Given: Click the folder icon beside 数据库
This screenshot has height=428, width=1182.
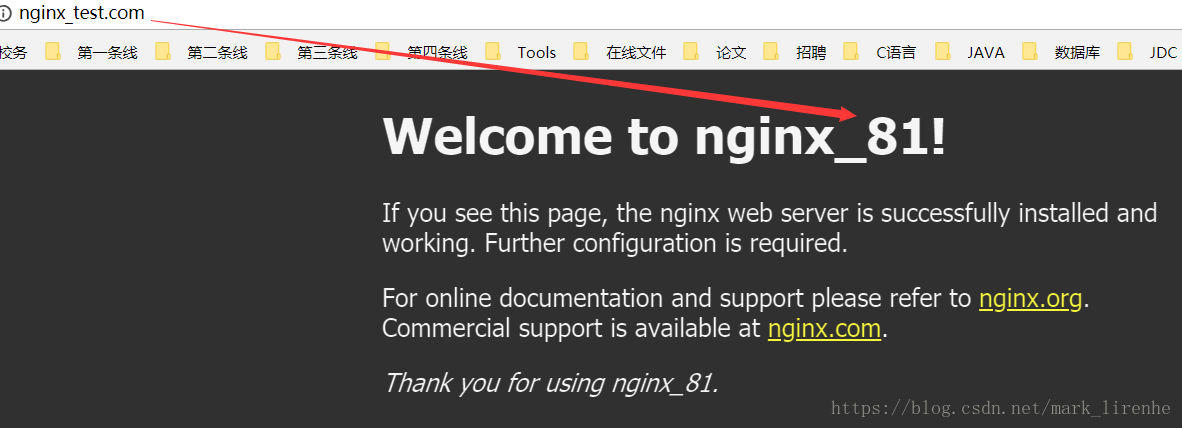Looking at the screenshot, I should (1031, 51).
